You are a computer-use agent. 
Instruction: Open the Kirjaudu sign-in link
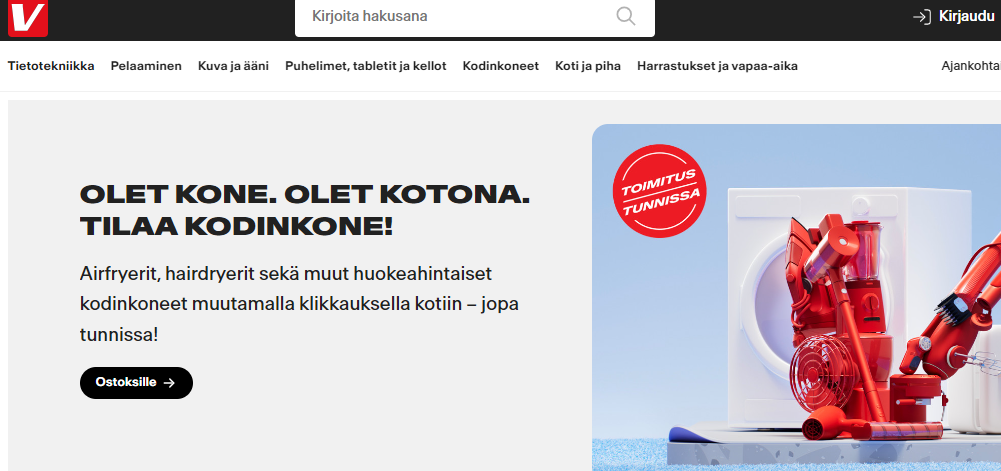tap(966, 17)
